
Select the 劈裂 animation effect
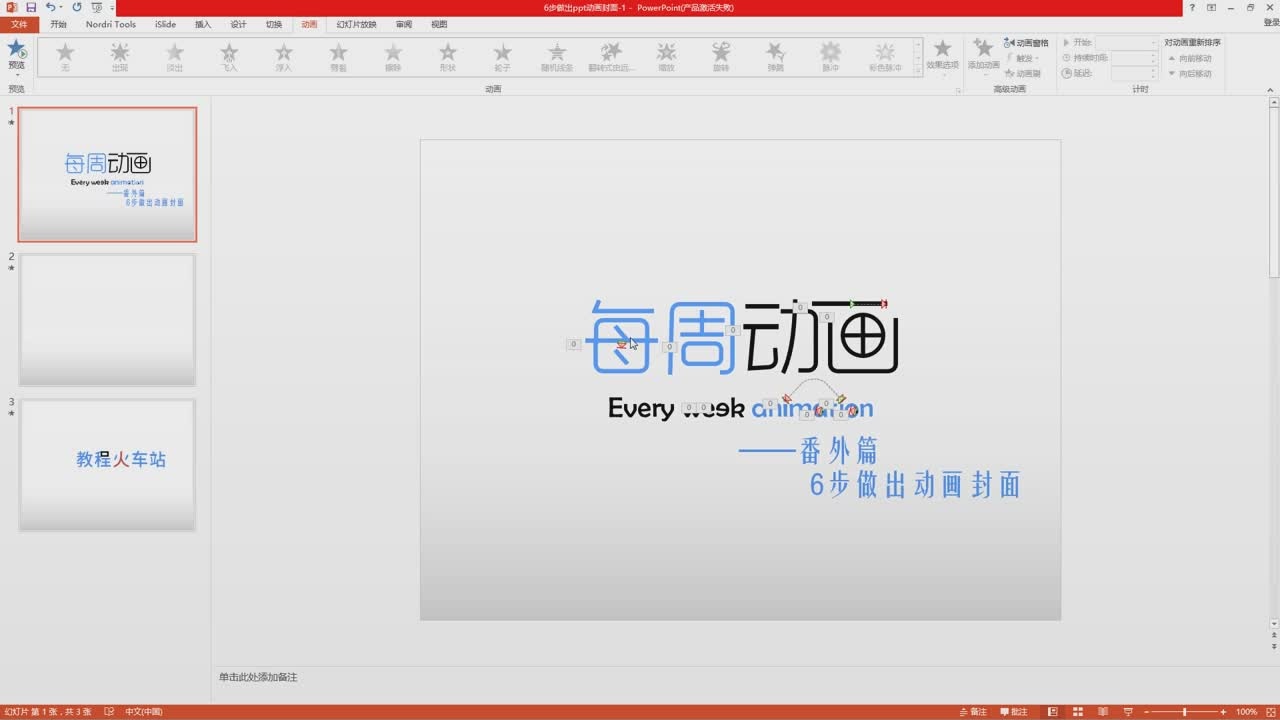click(339, 58)
